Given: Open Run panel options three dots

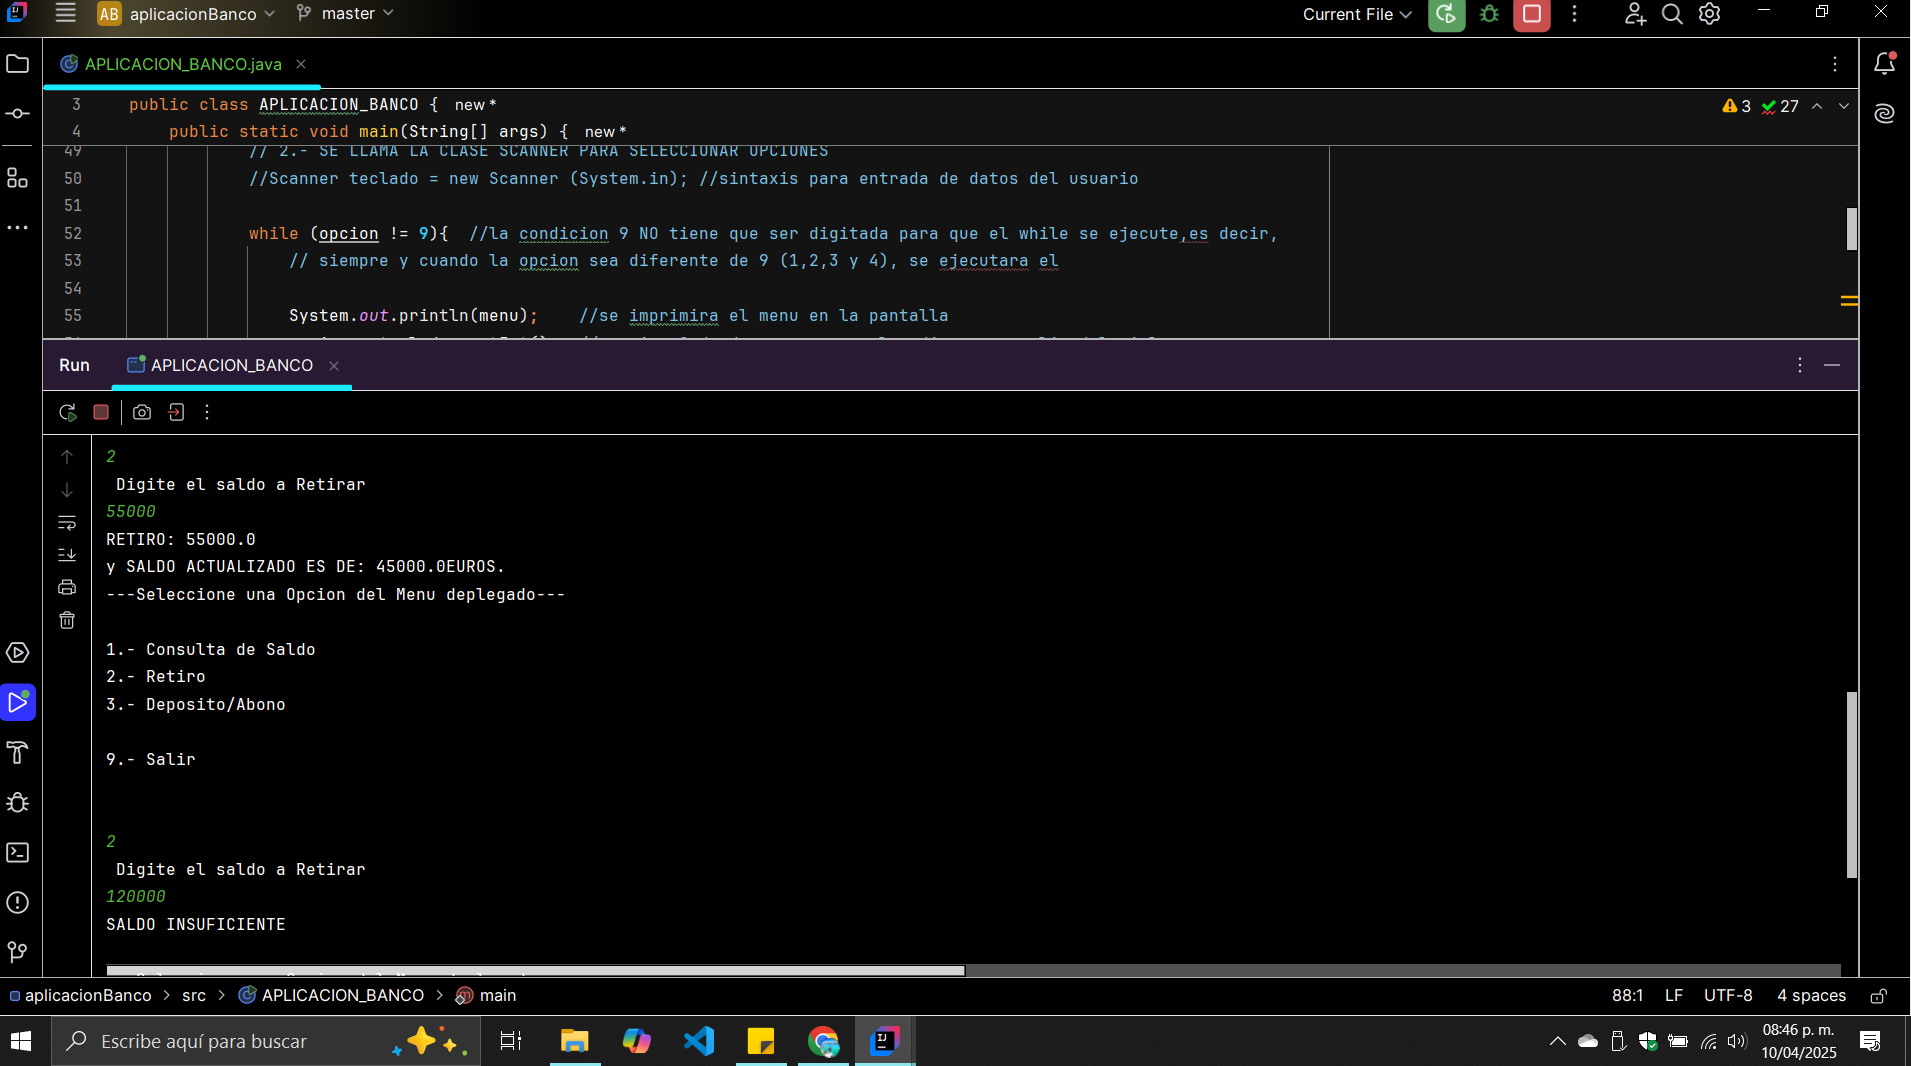Looking at the screenshot, I should (1800, 365).
